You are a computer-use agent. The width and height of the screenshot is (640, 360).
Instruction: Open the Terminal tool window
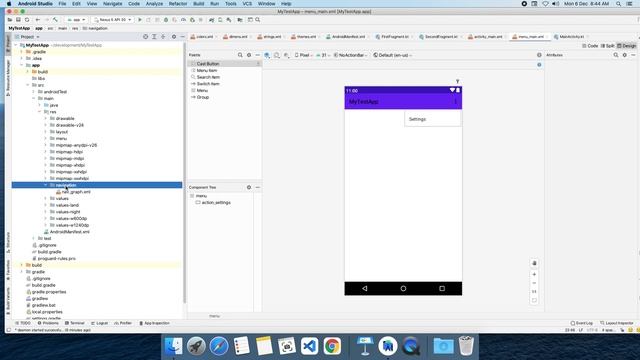coord(75,323)
